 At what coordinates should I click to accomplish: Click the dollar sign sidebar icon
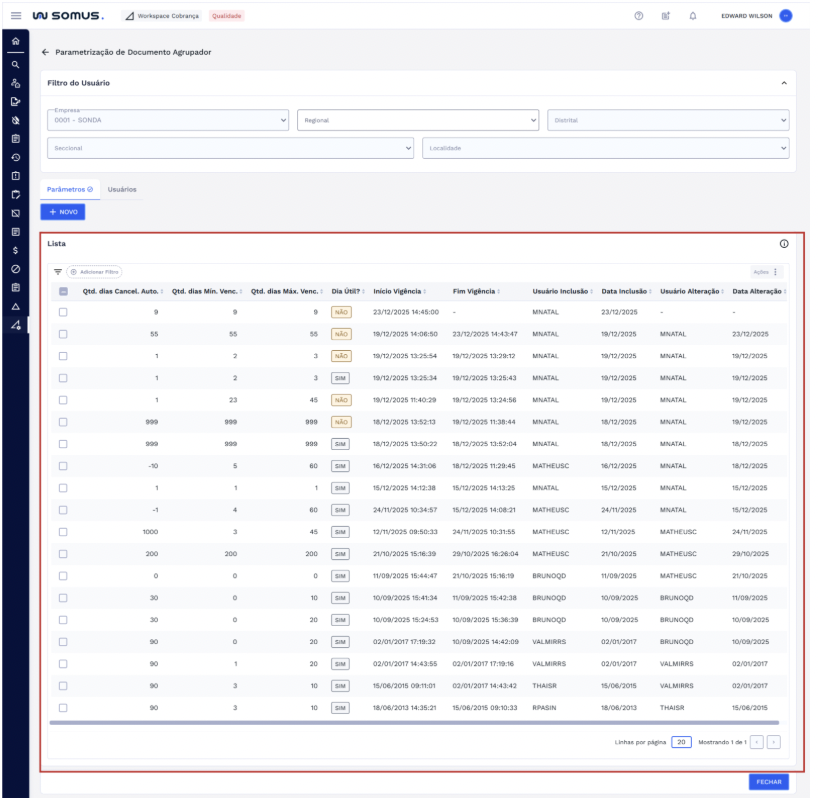(15, 249)
